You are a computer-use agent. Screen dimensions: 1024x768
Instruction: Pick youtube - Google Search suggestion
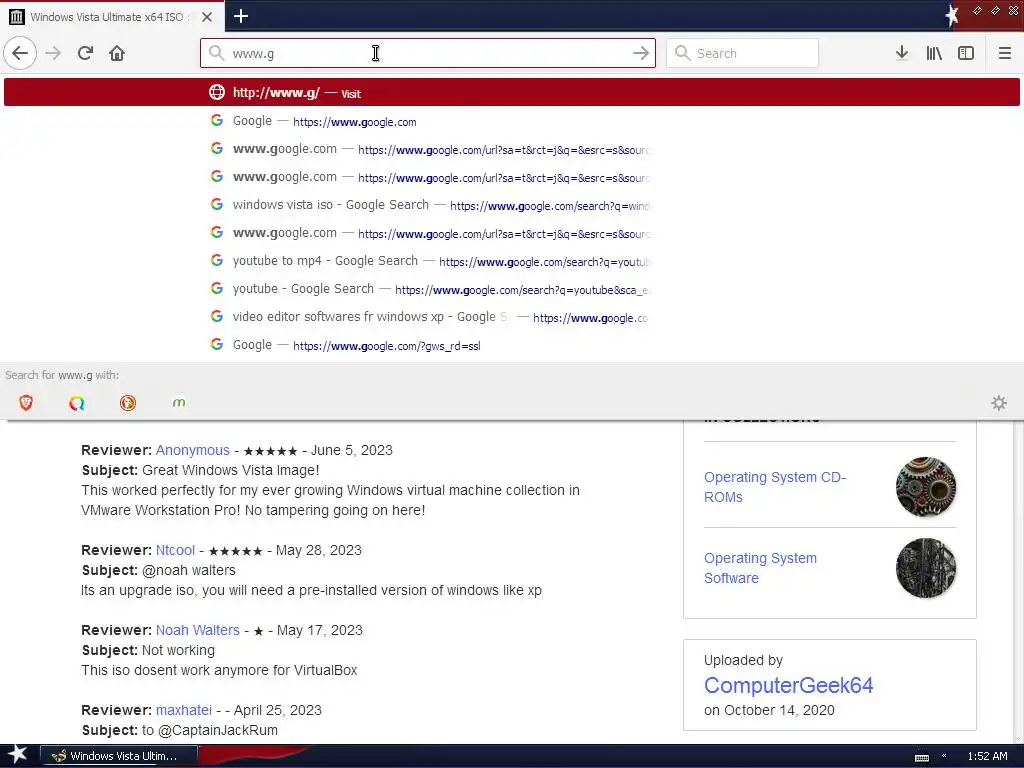[512, 289]
